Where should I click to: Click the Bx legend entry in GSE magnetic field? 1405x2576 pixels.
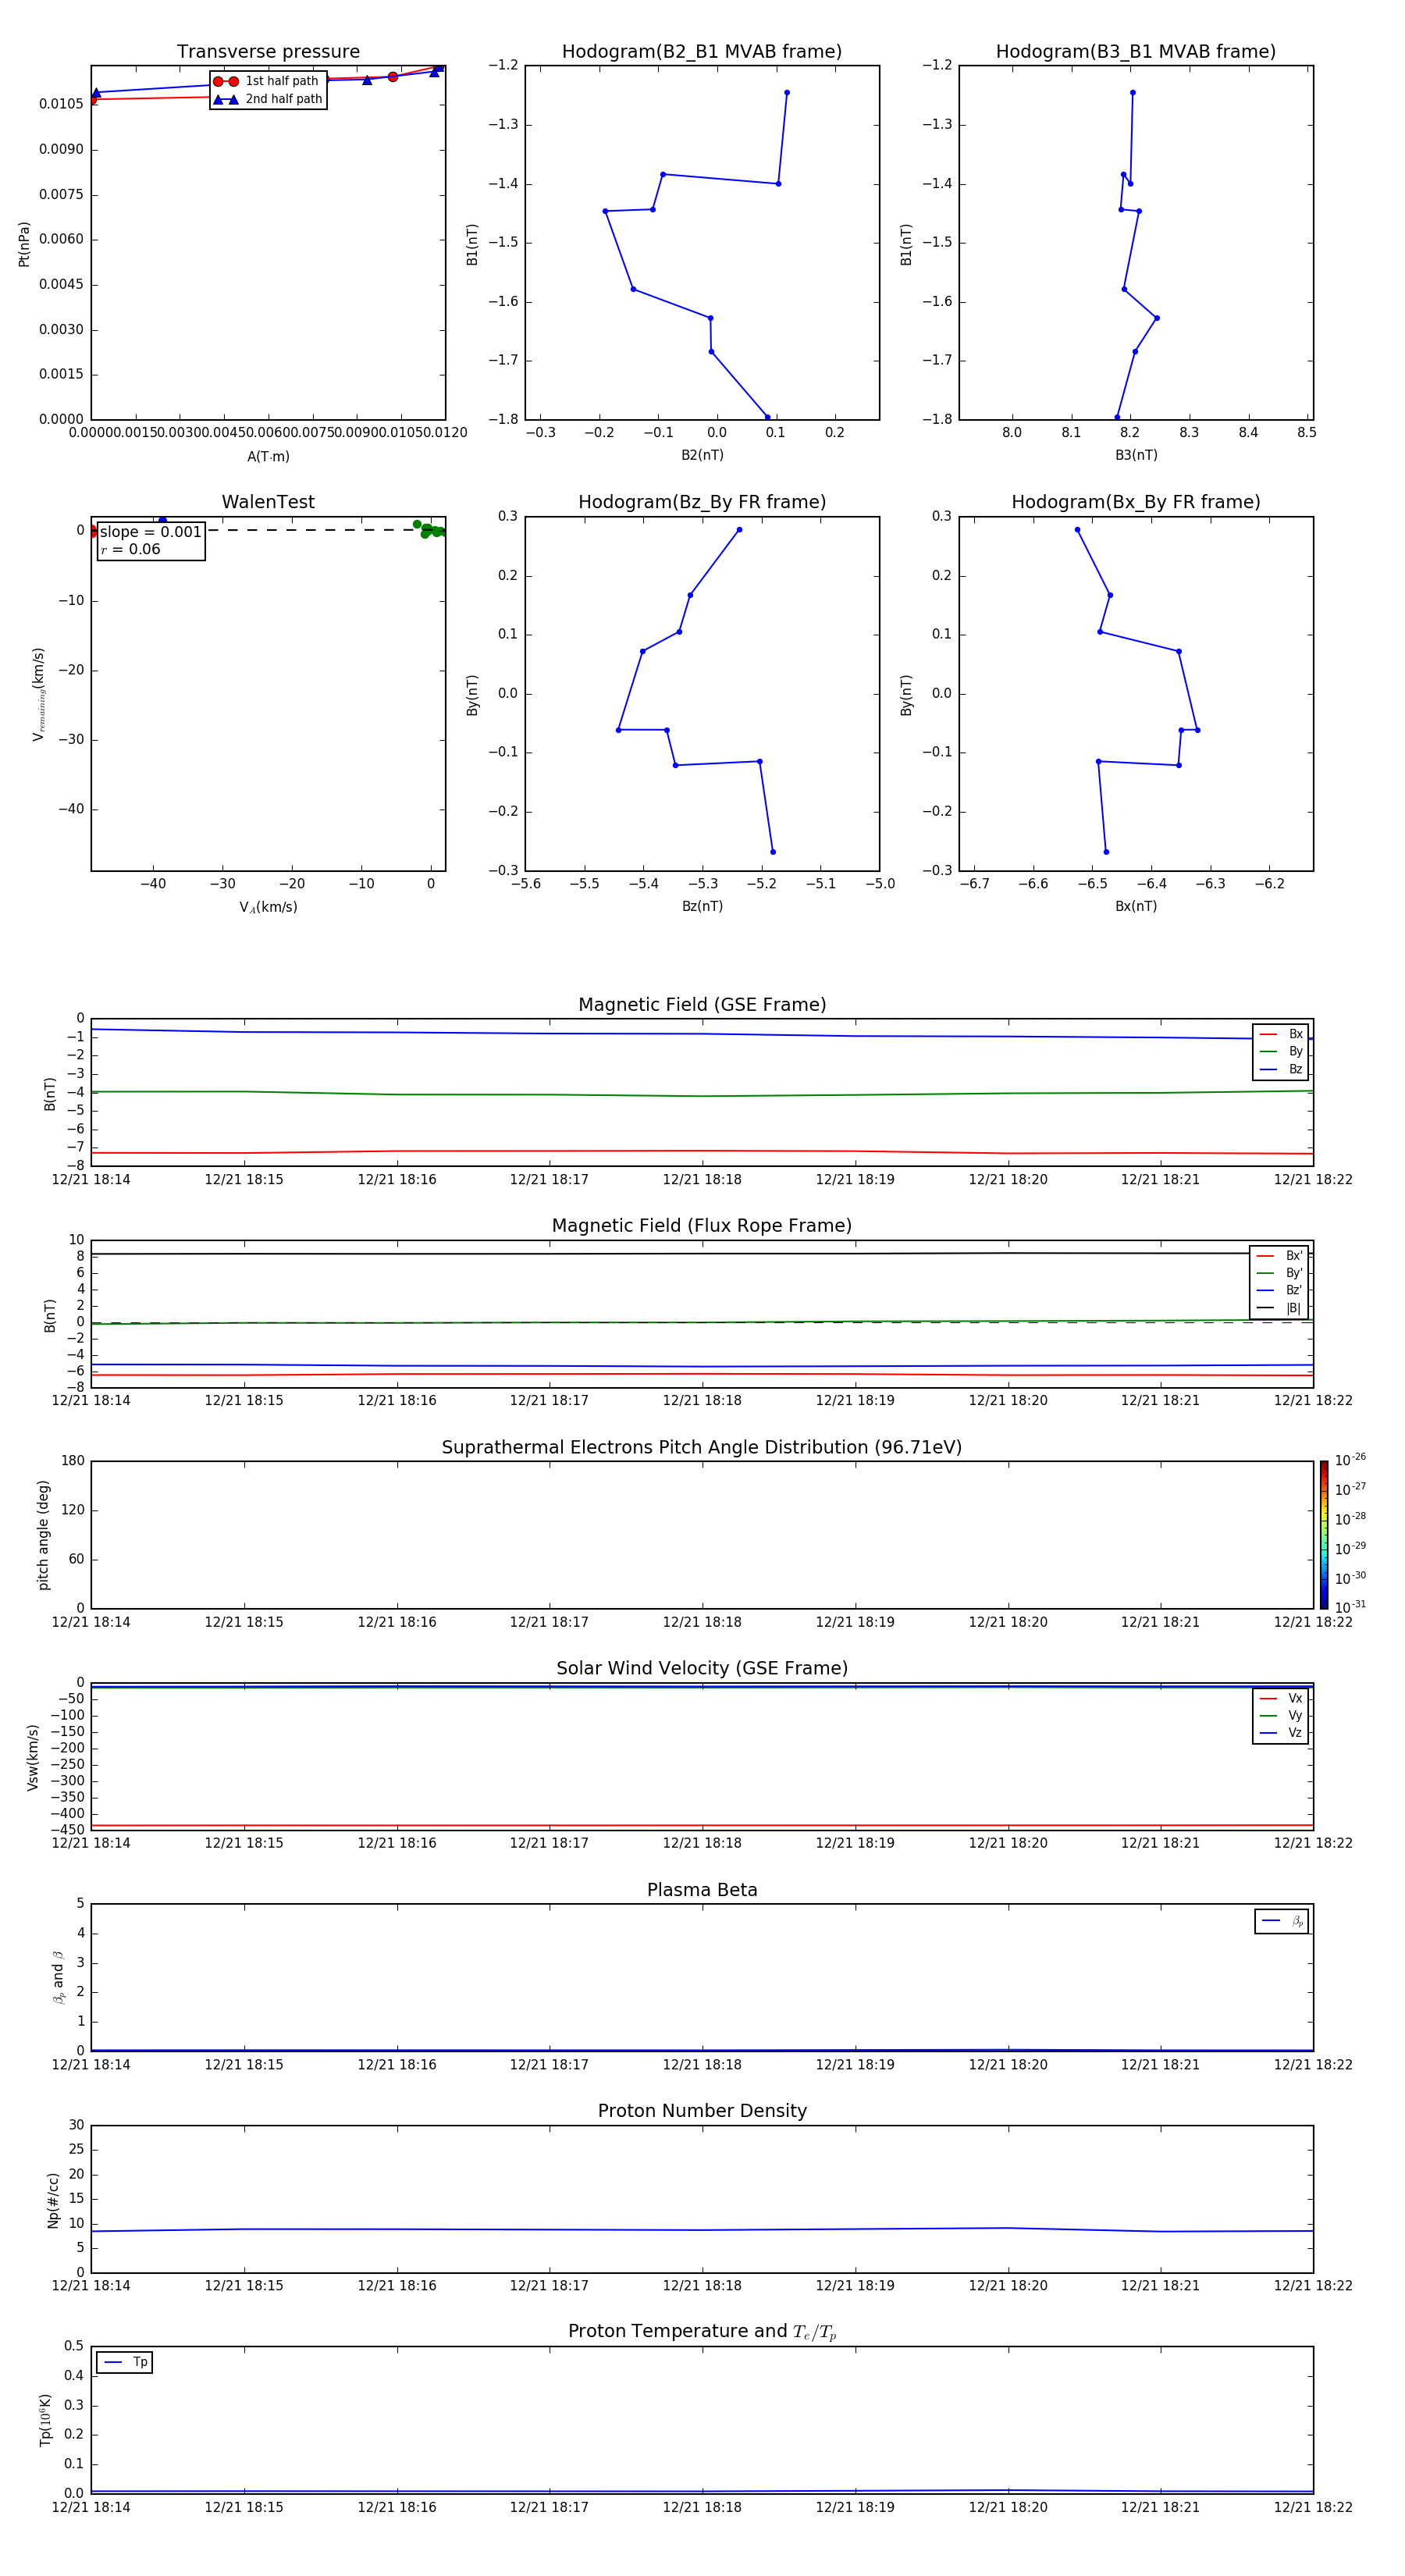[1281, 1034]
